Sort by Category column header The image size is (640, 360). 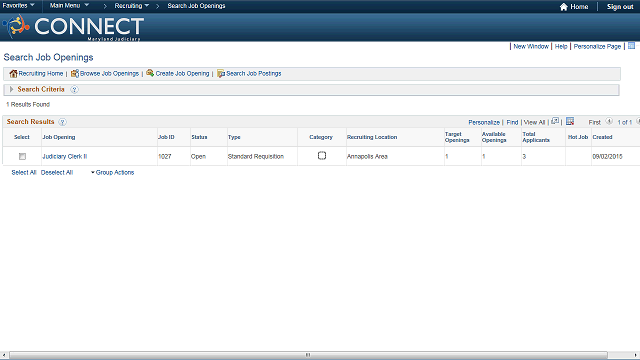pyautogui.click(x=321, y=137)
